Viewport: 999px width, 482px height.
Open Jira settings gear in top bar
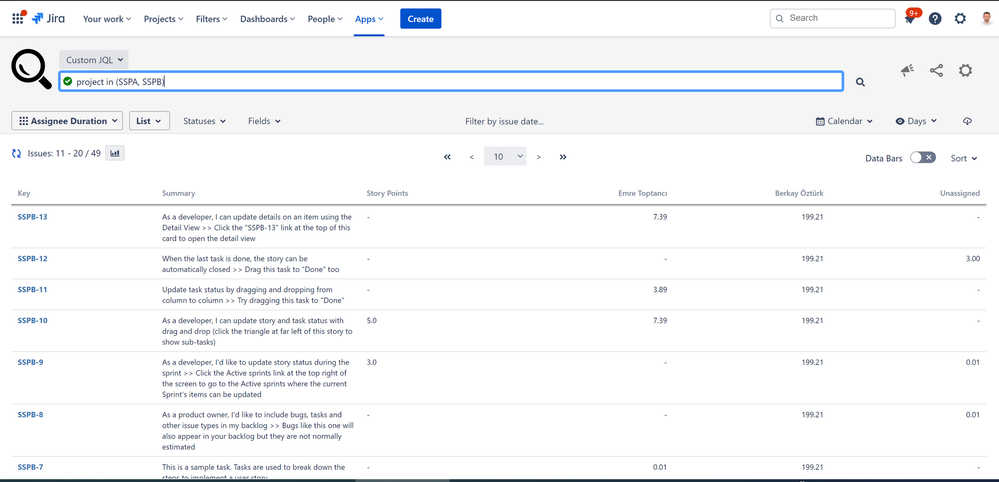pos(960,18)
